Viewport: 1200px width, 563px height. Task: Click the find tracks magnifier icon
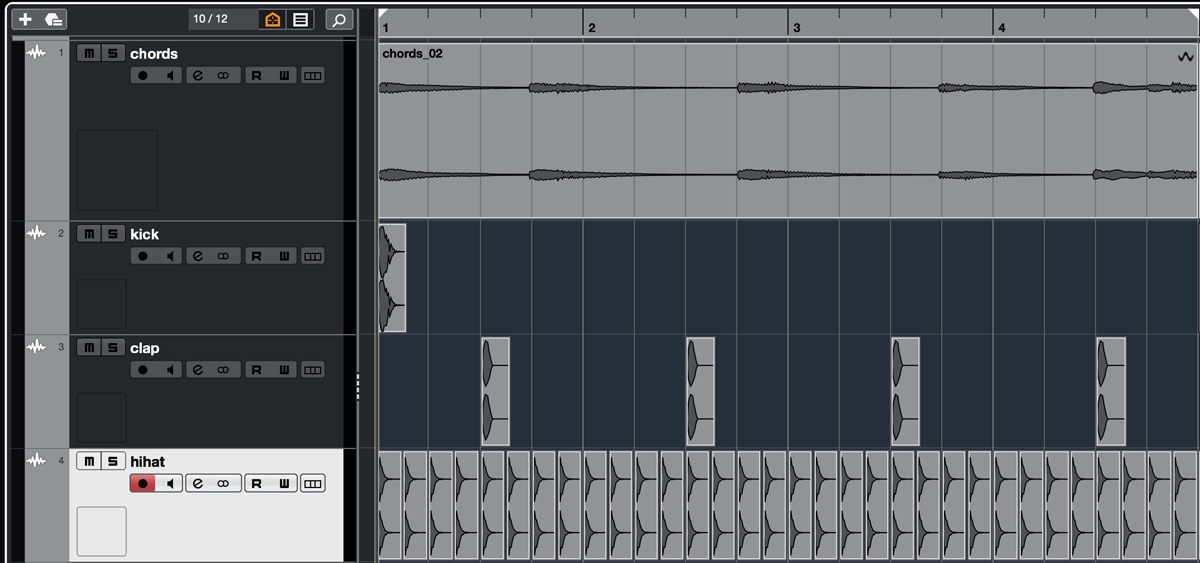(339, 19)
